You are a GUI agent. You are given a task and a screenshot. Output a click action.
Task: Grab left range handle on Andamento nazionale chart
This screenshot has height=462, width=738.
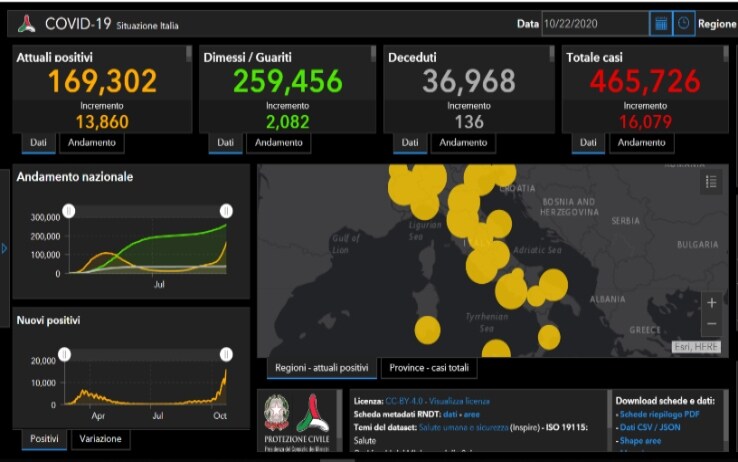[68, 211]
